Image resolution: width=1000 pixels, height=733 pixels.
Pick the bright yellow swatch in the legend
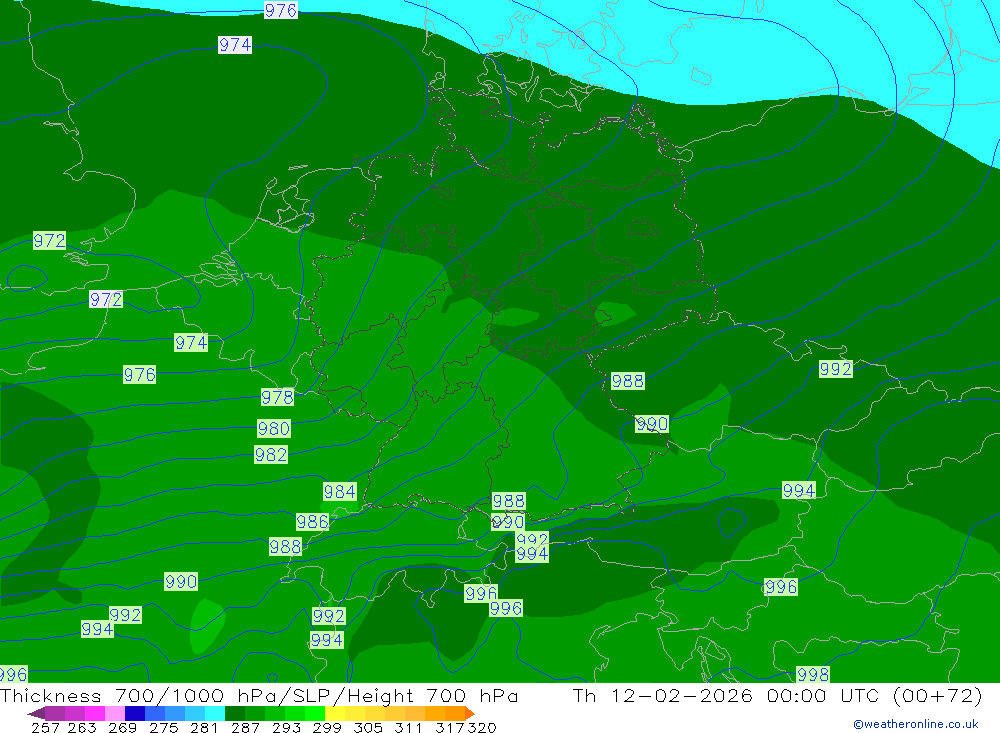(x=335, y=713)
